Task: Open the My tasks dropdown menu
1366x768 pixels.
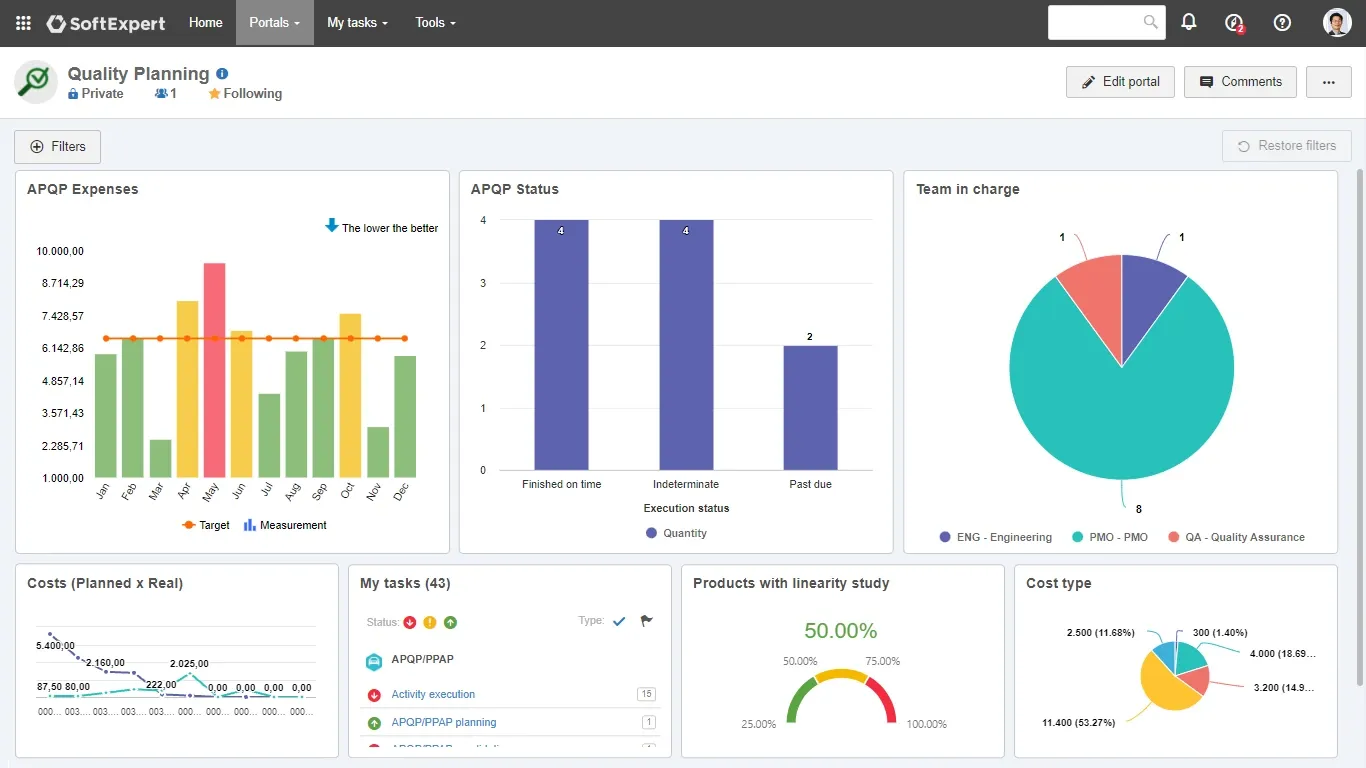Action: coord(357,23)
